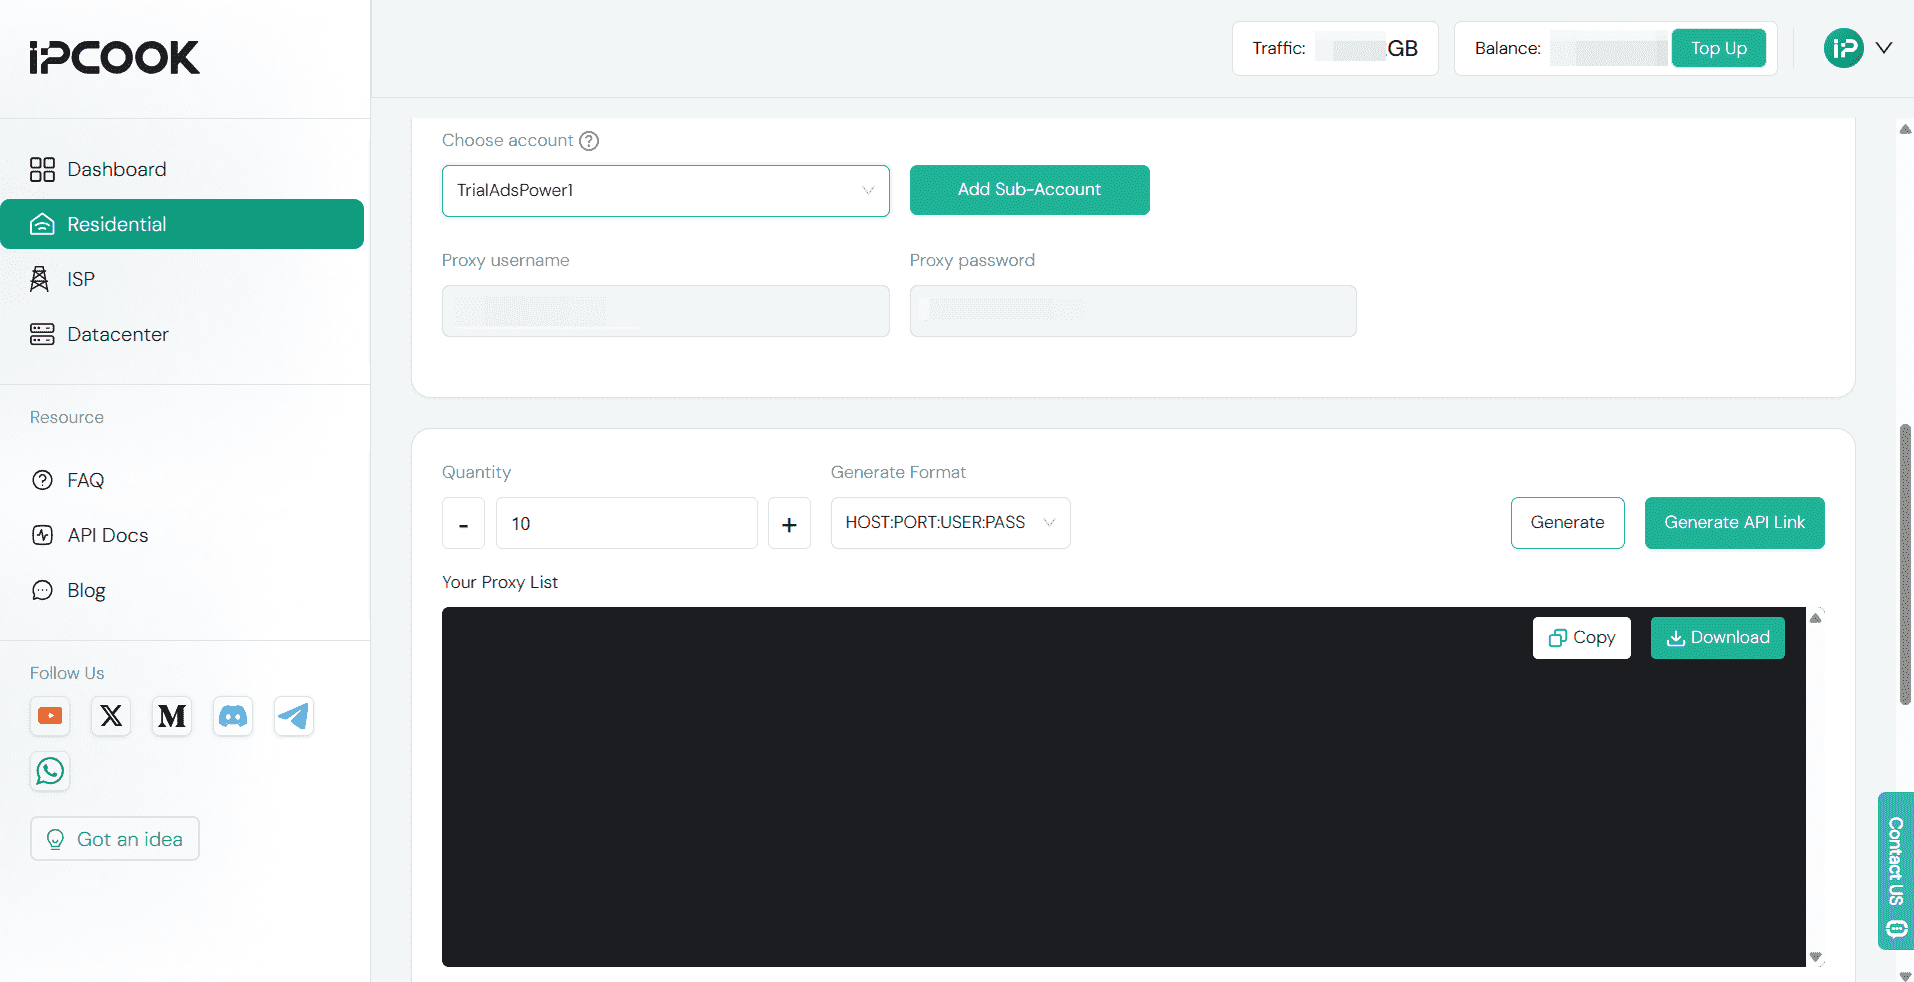Click the Proxy username field
This screenshot has height=982, width=1914.
point(666,311)
